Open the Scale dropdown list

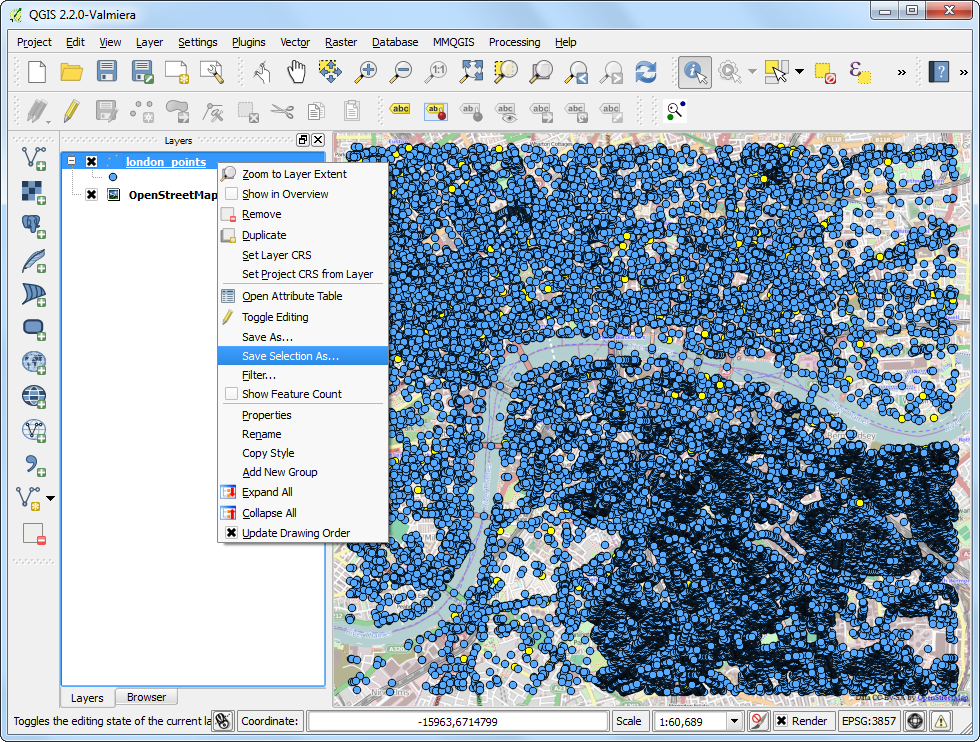point(734,721)
